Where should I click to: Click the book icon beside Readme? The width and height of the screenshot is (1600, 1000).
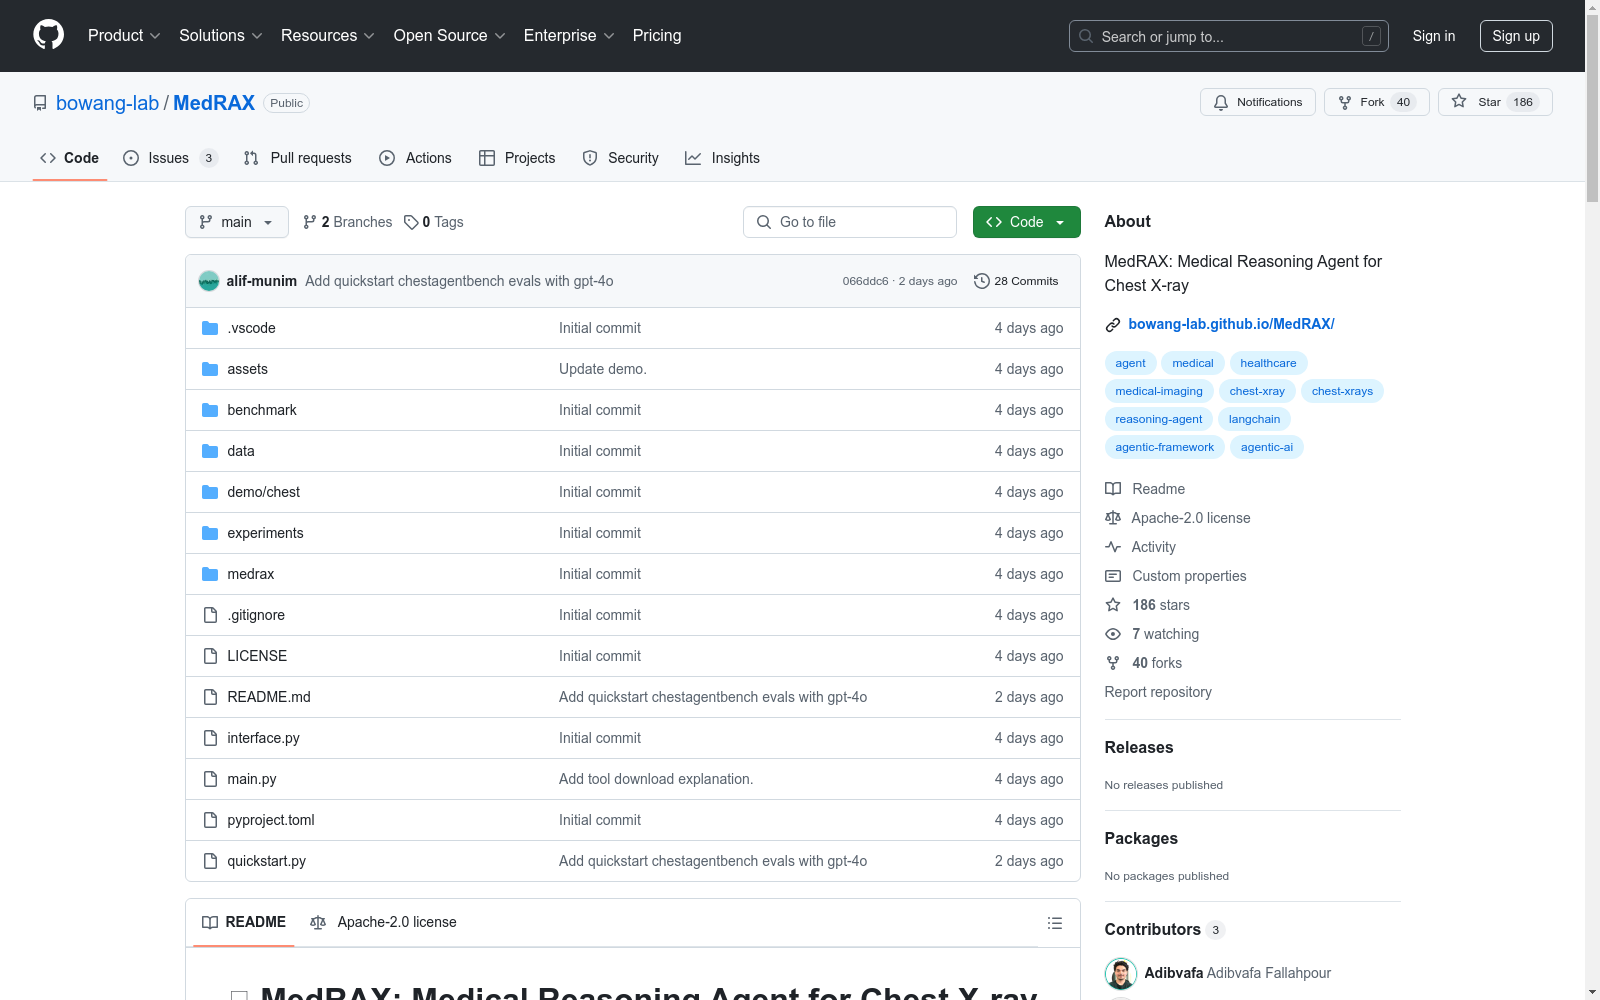point(1113,489)
